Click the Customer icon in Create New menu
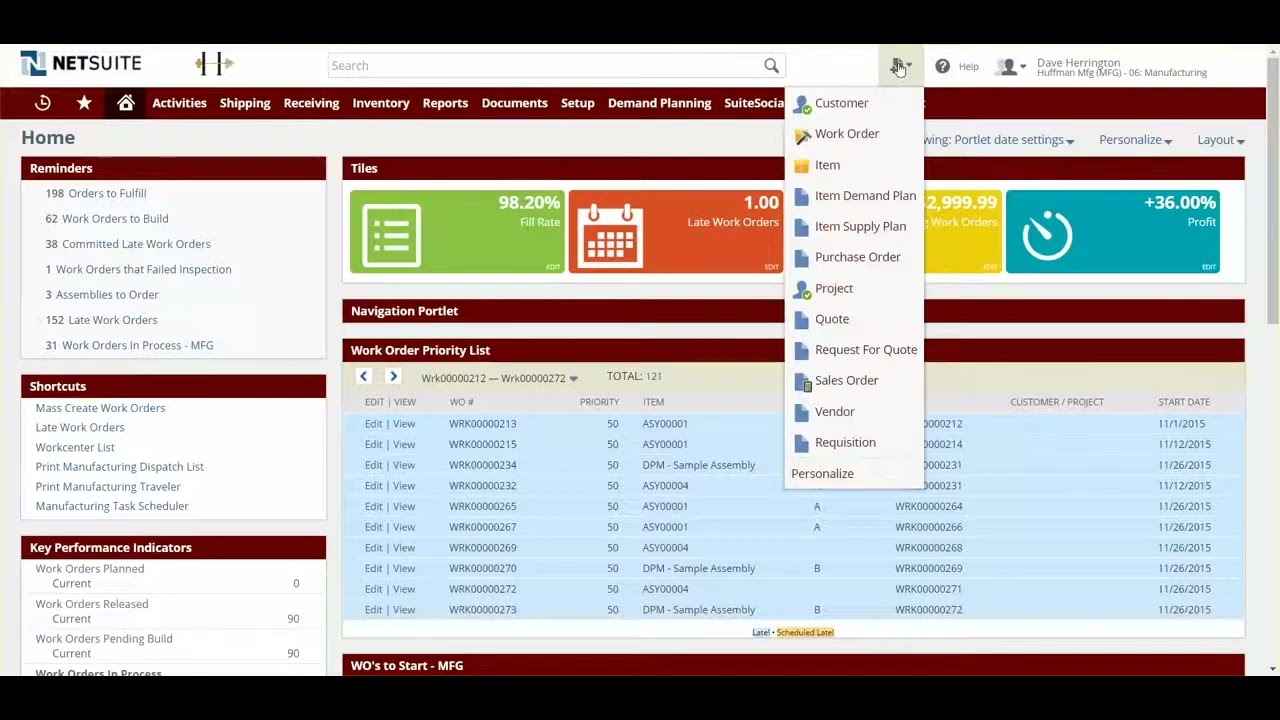This screenshot has height=720, width=1280. click(802, 104)
